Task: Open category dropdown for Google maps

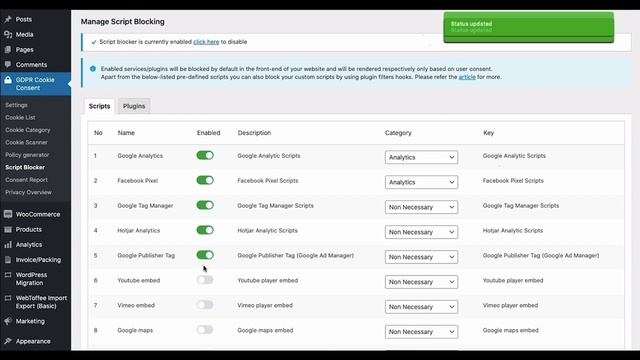Action: point(421,331)
